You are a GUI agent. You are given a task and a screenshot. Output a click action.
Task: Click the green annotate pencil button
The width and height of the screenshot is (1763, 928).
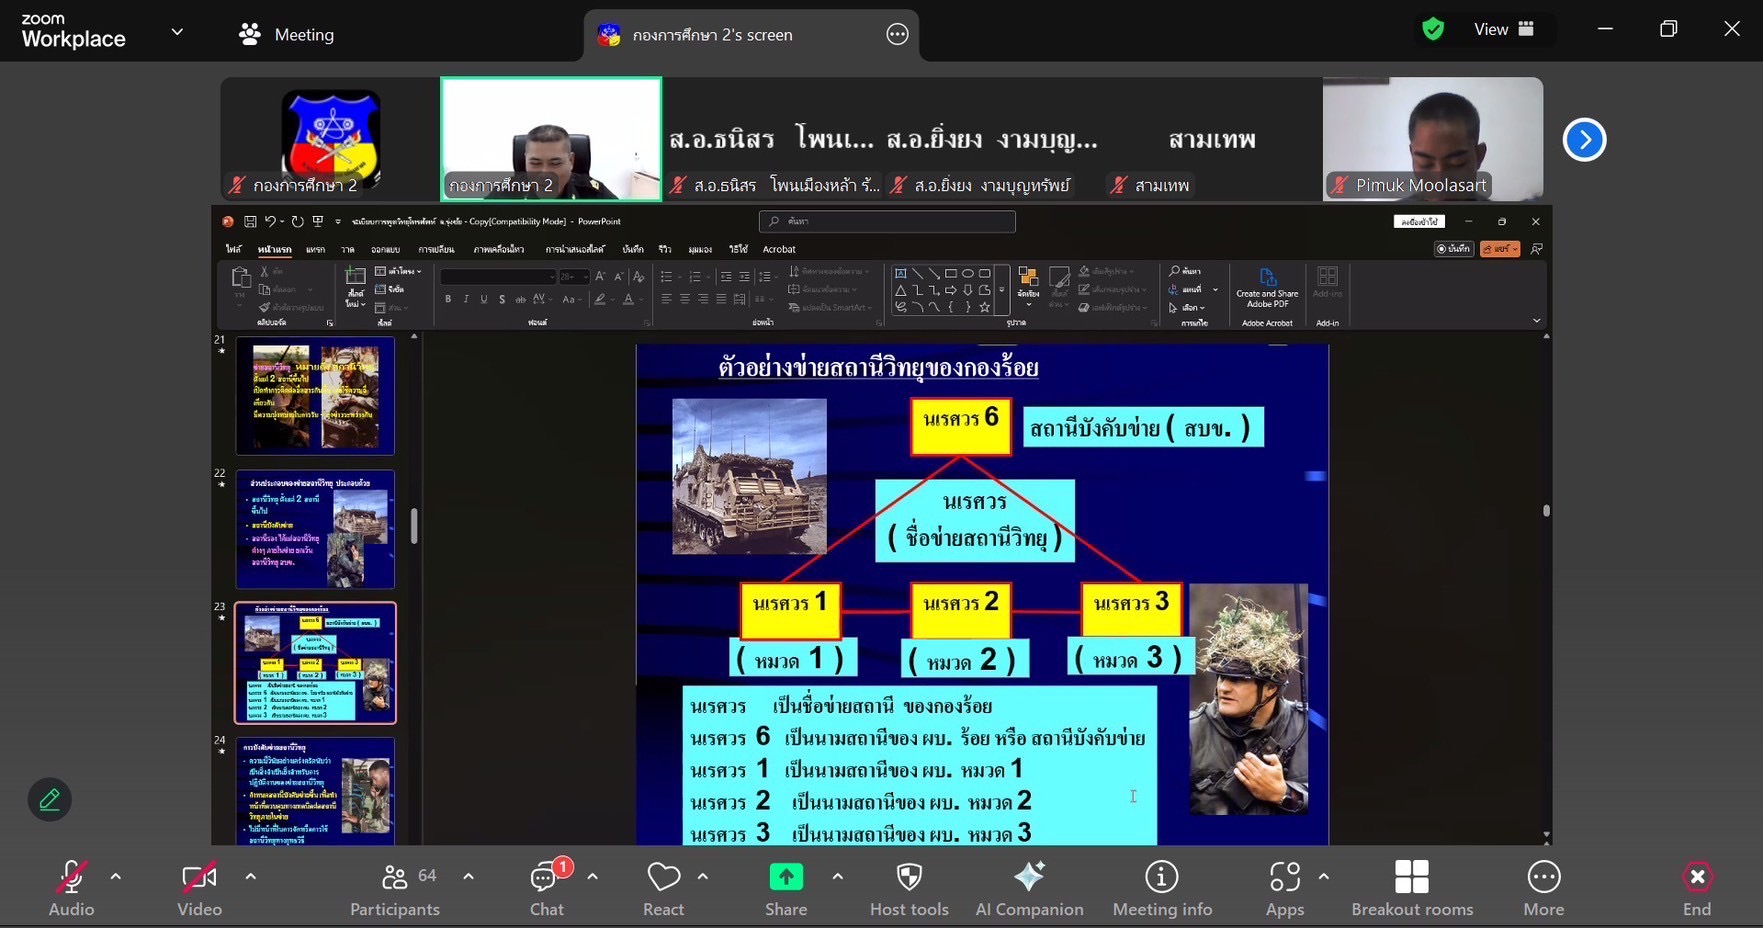pos(50,799)
